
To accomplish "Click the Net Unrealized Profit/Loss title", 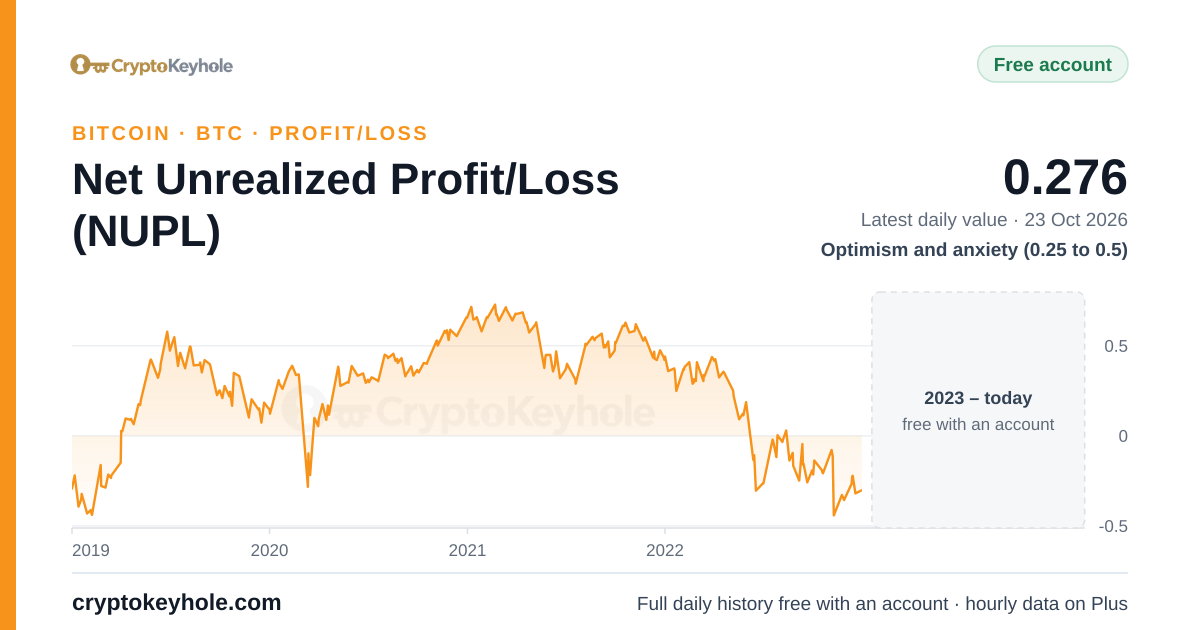I will (346, 205).
